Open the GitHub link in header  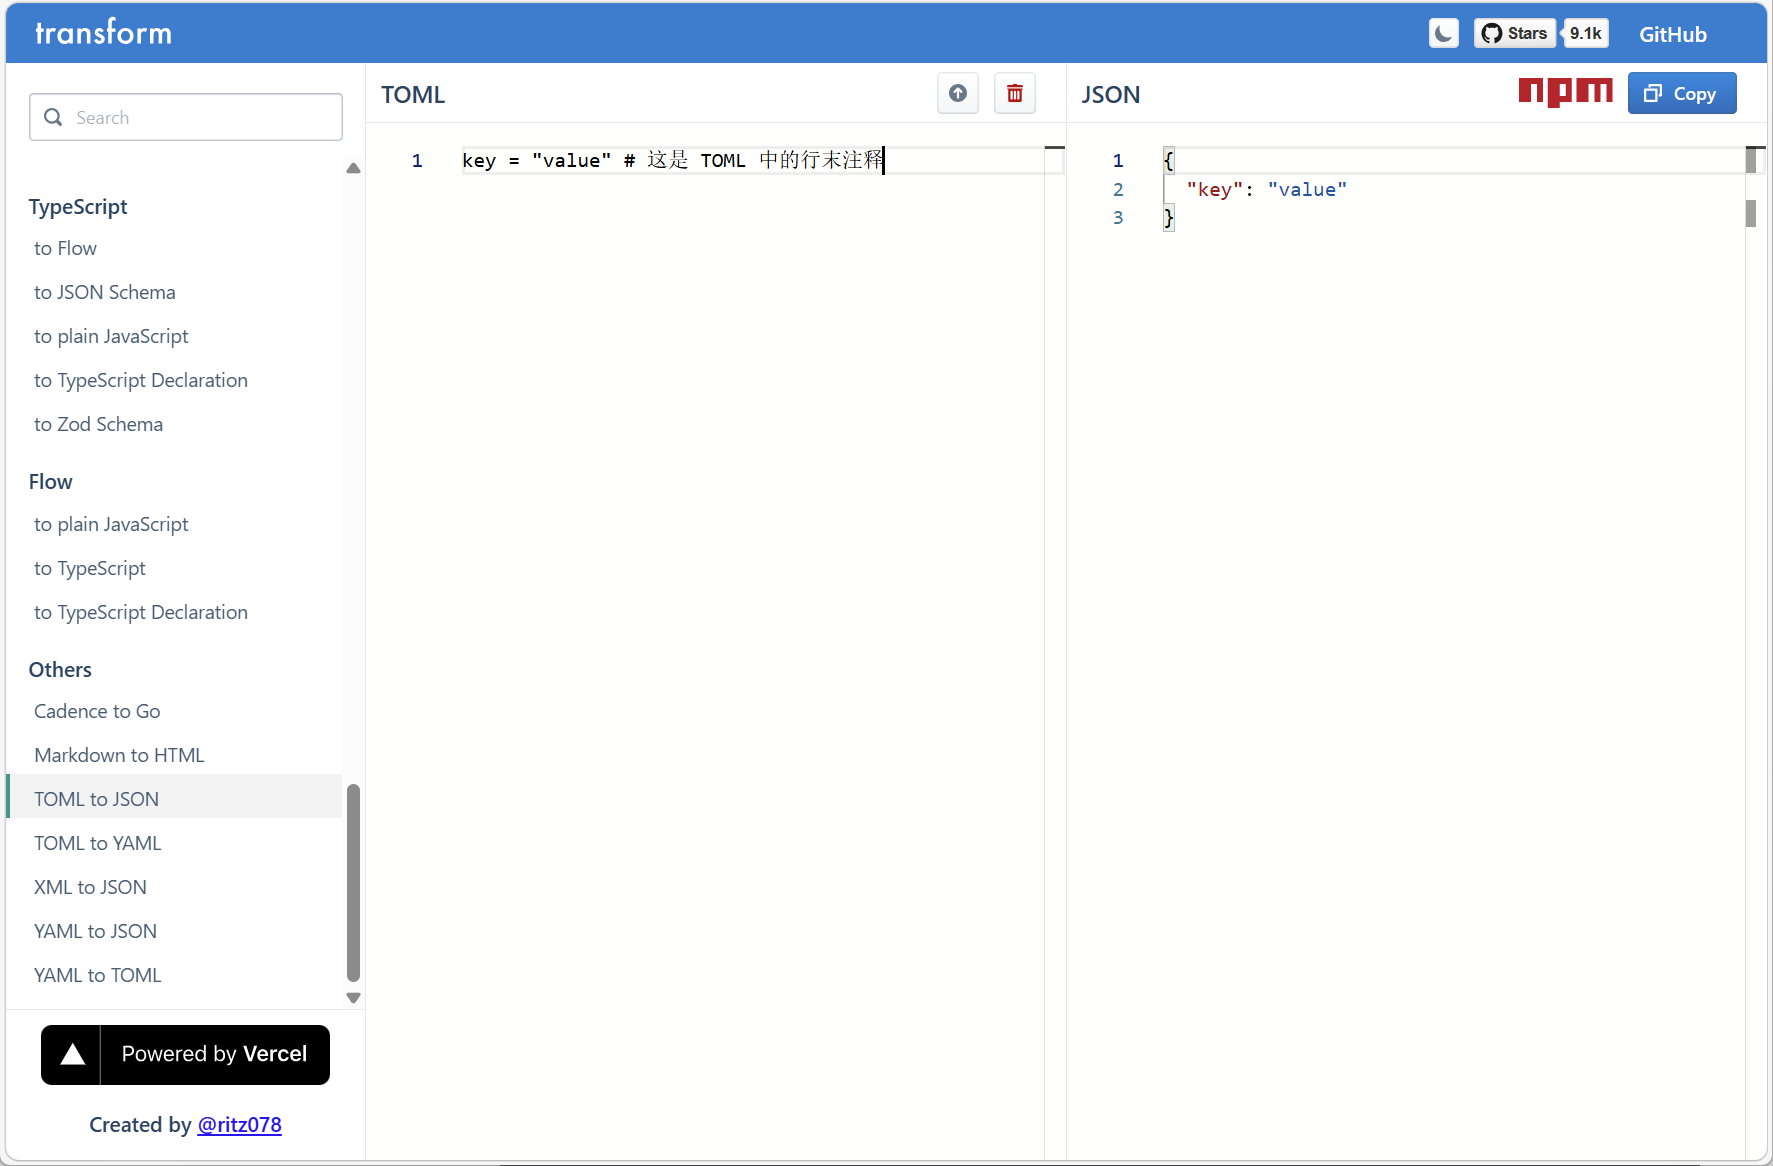pyautogui.click(x=1672, y=35)
